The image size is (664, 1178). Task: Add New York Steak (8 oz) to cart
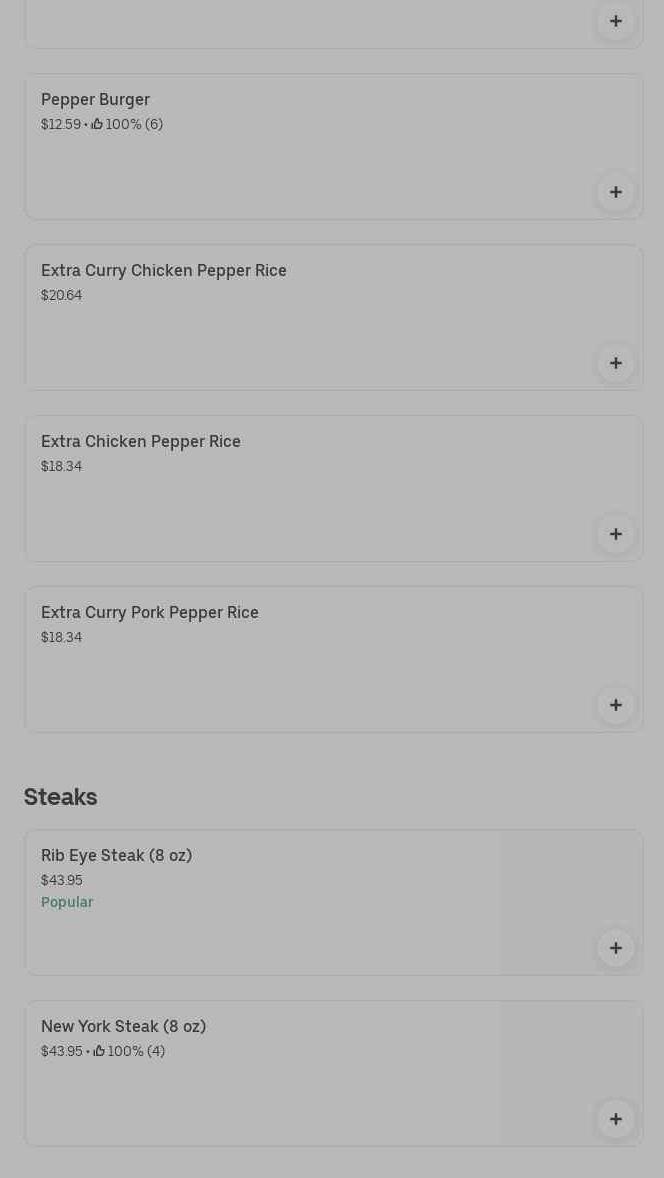point(616,1119)
